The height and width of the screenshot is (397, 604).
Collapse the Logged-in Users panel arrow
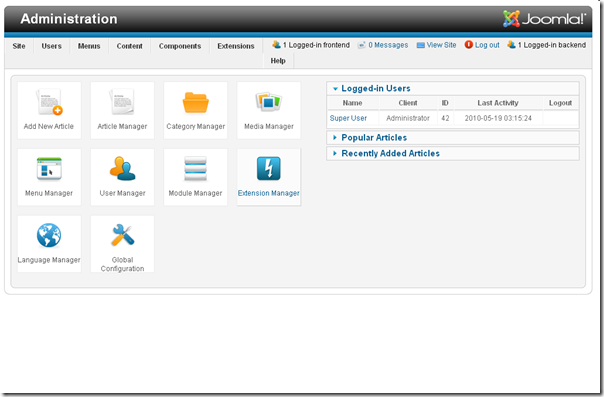(x=335, y=89)
